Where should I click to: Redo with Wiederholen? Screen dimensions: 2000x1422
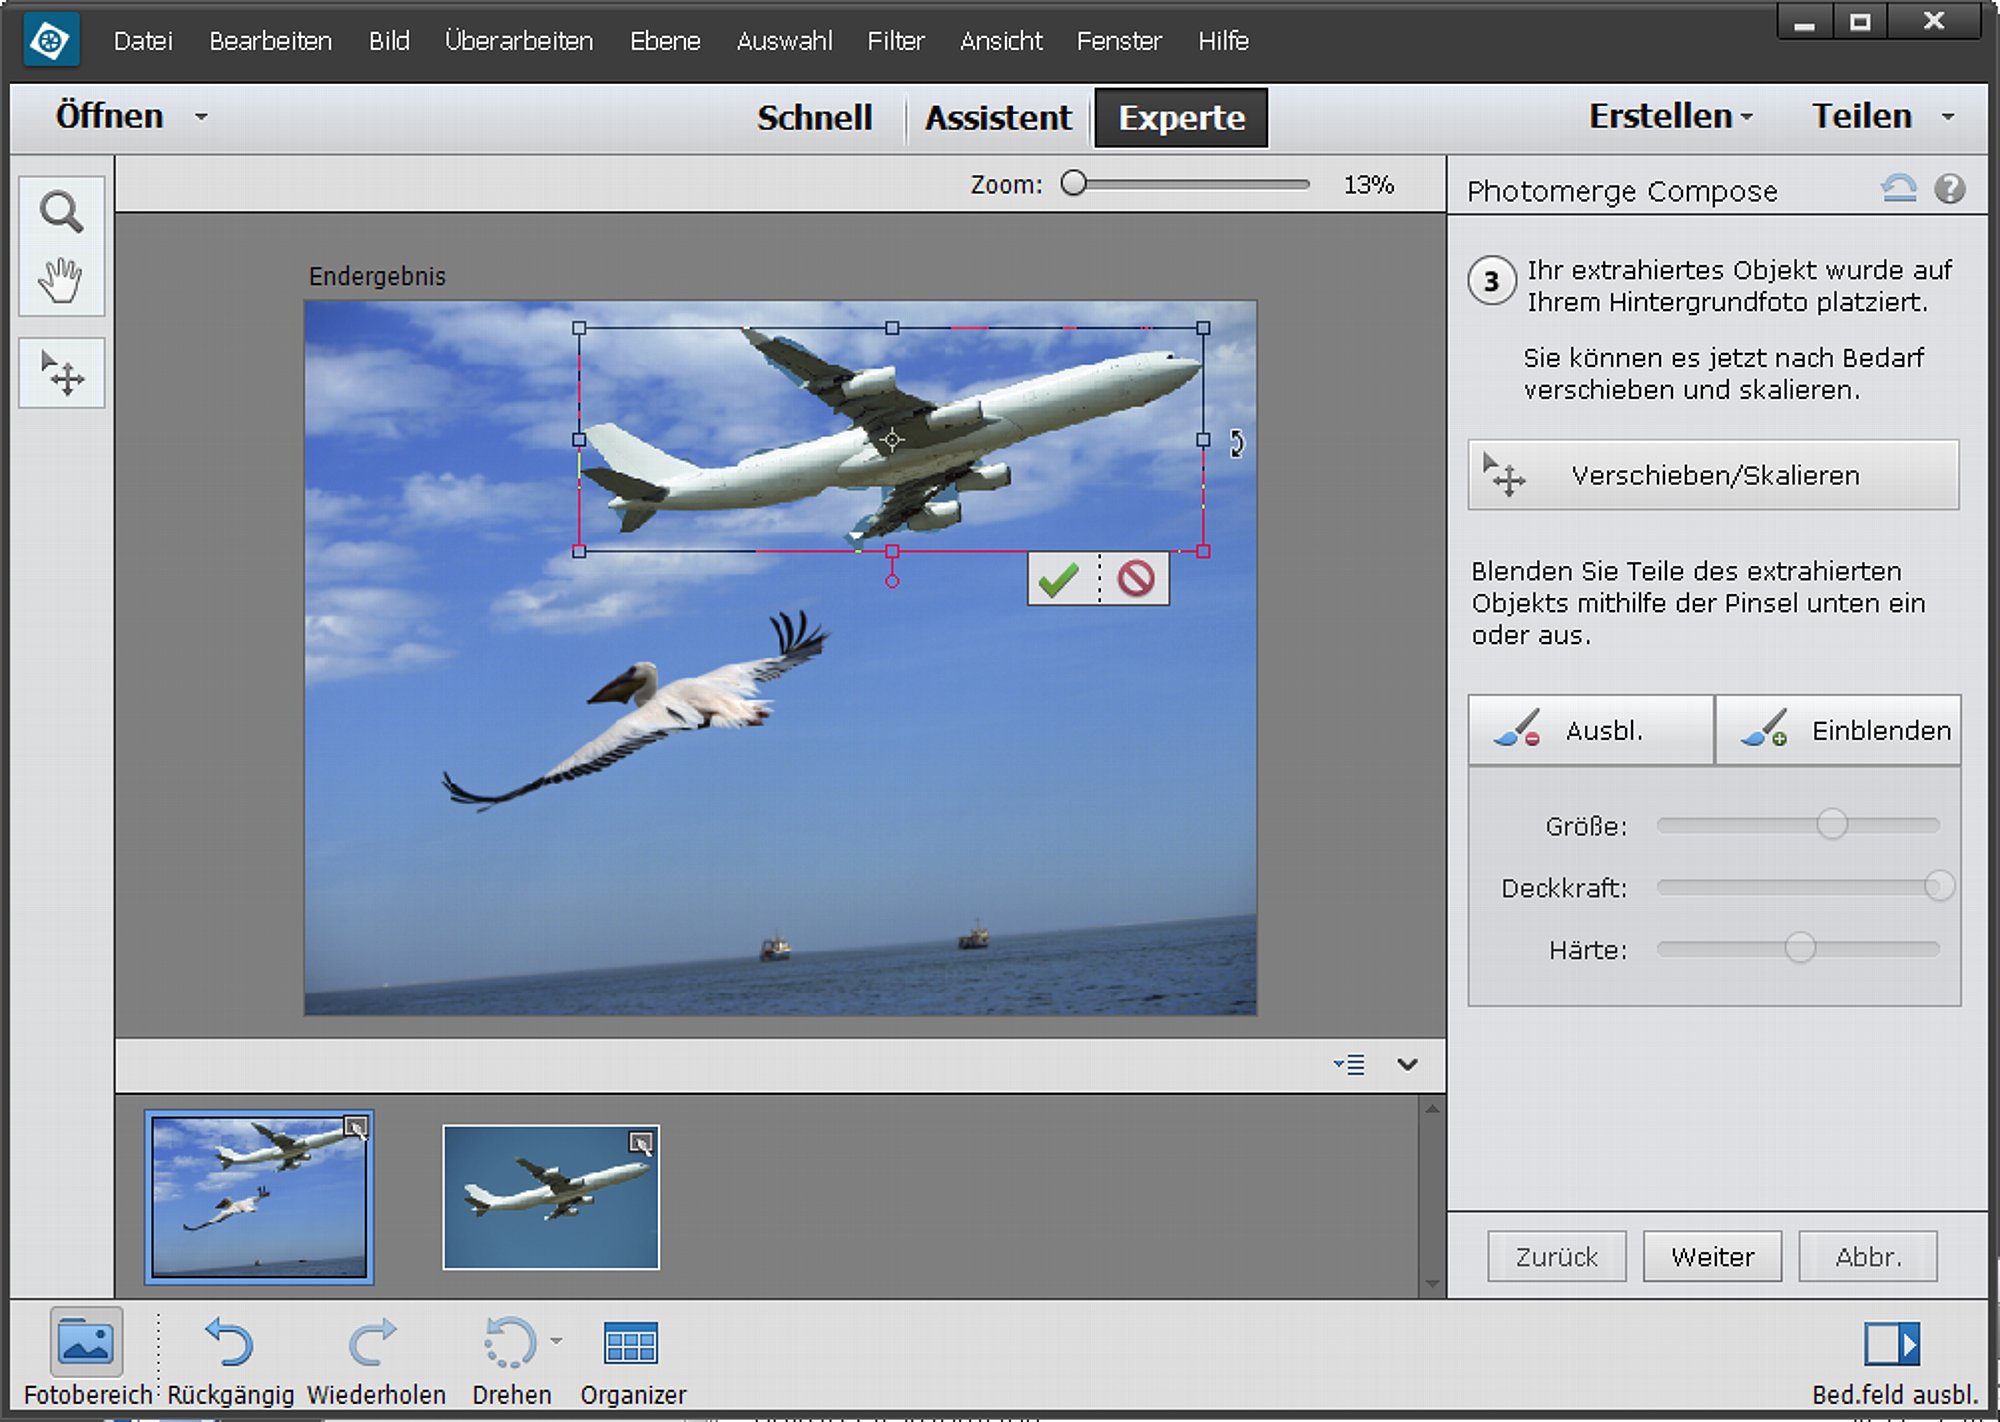(375, 1358)
